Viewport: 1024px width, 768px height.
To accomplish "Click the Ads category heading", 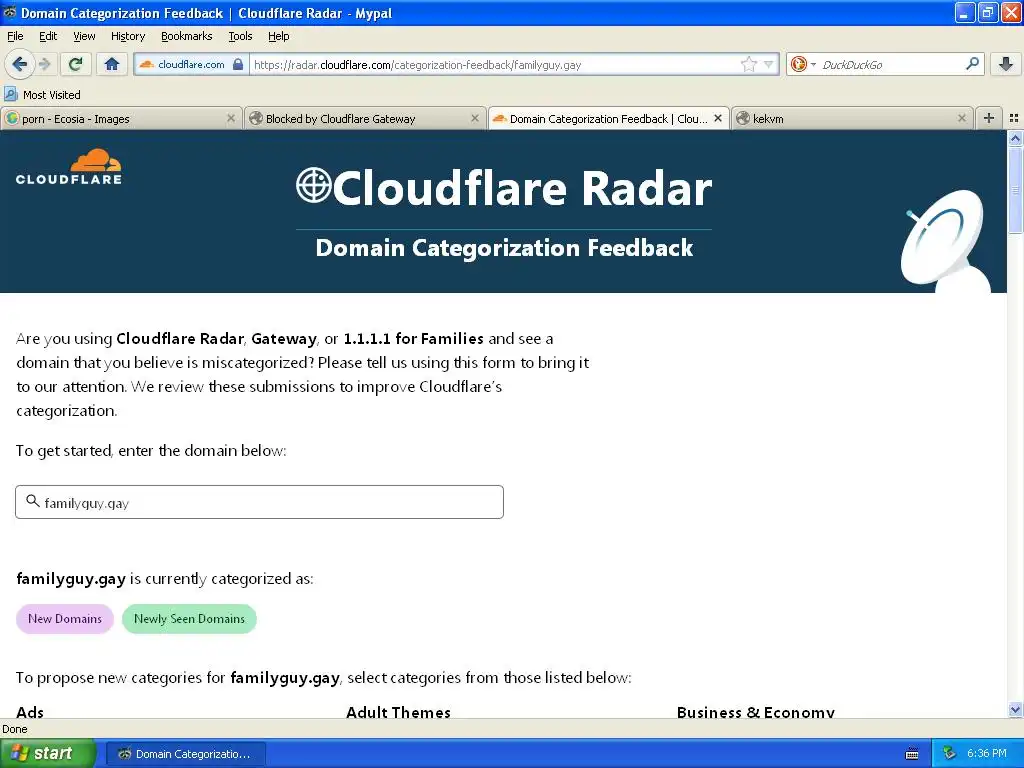I will (x=30, y=712).
